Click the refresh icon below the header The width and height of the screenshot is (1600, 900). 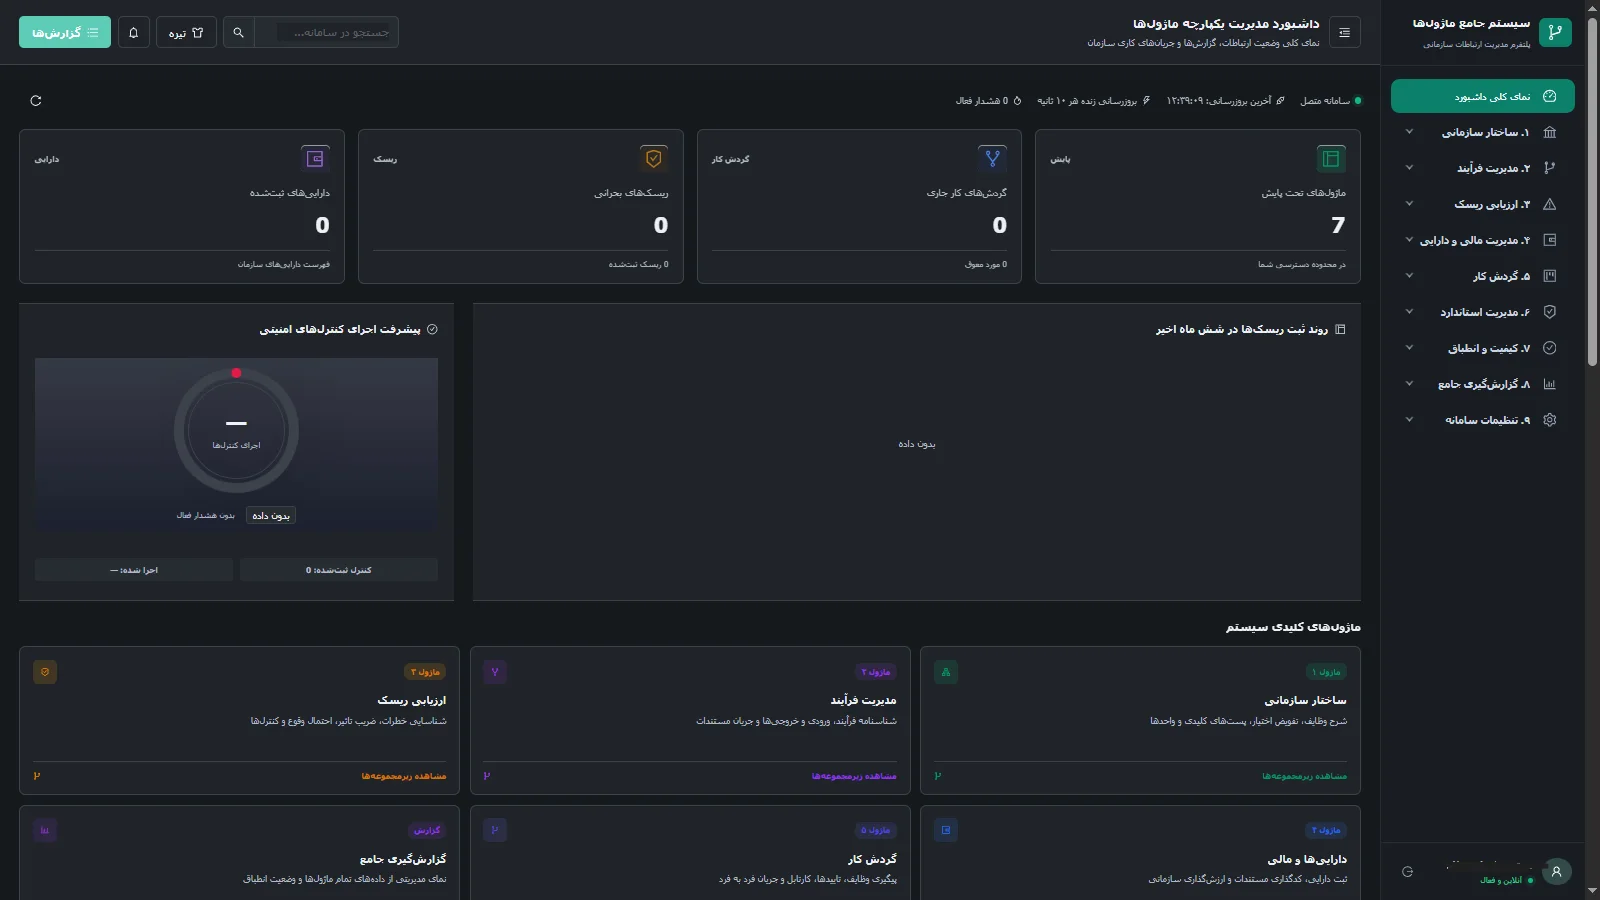(36, 101)
